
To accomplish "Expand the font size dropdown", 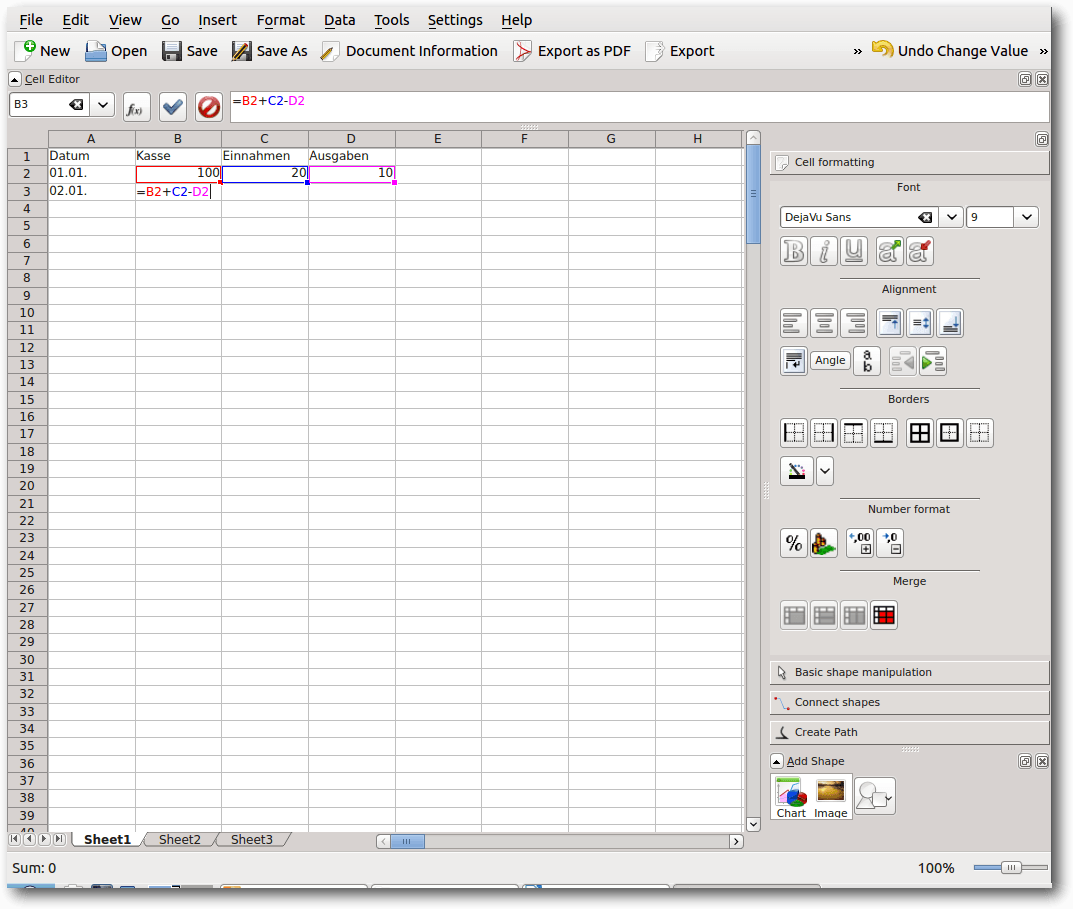I will pos(1026,217).
